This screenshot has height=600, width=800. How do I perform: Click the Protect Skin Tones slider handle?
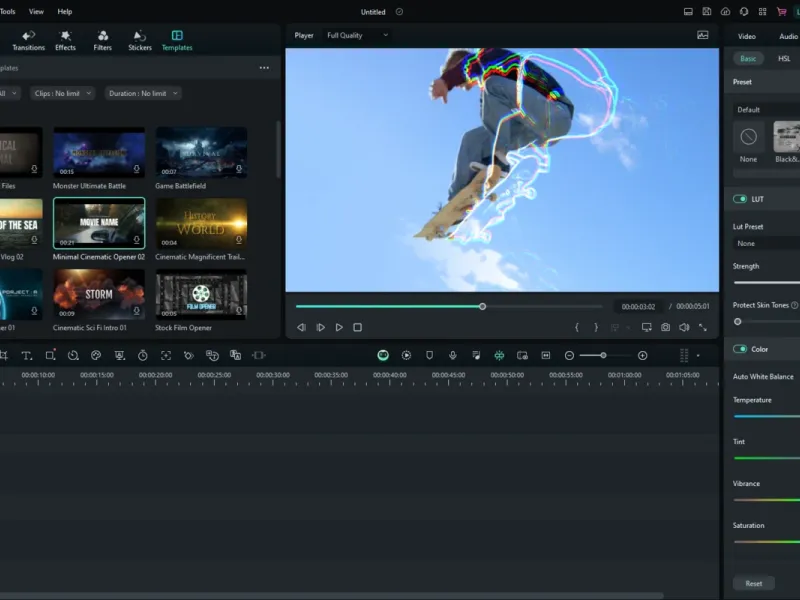[x=738, y=321]
